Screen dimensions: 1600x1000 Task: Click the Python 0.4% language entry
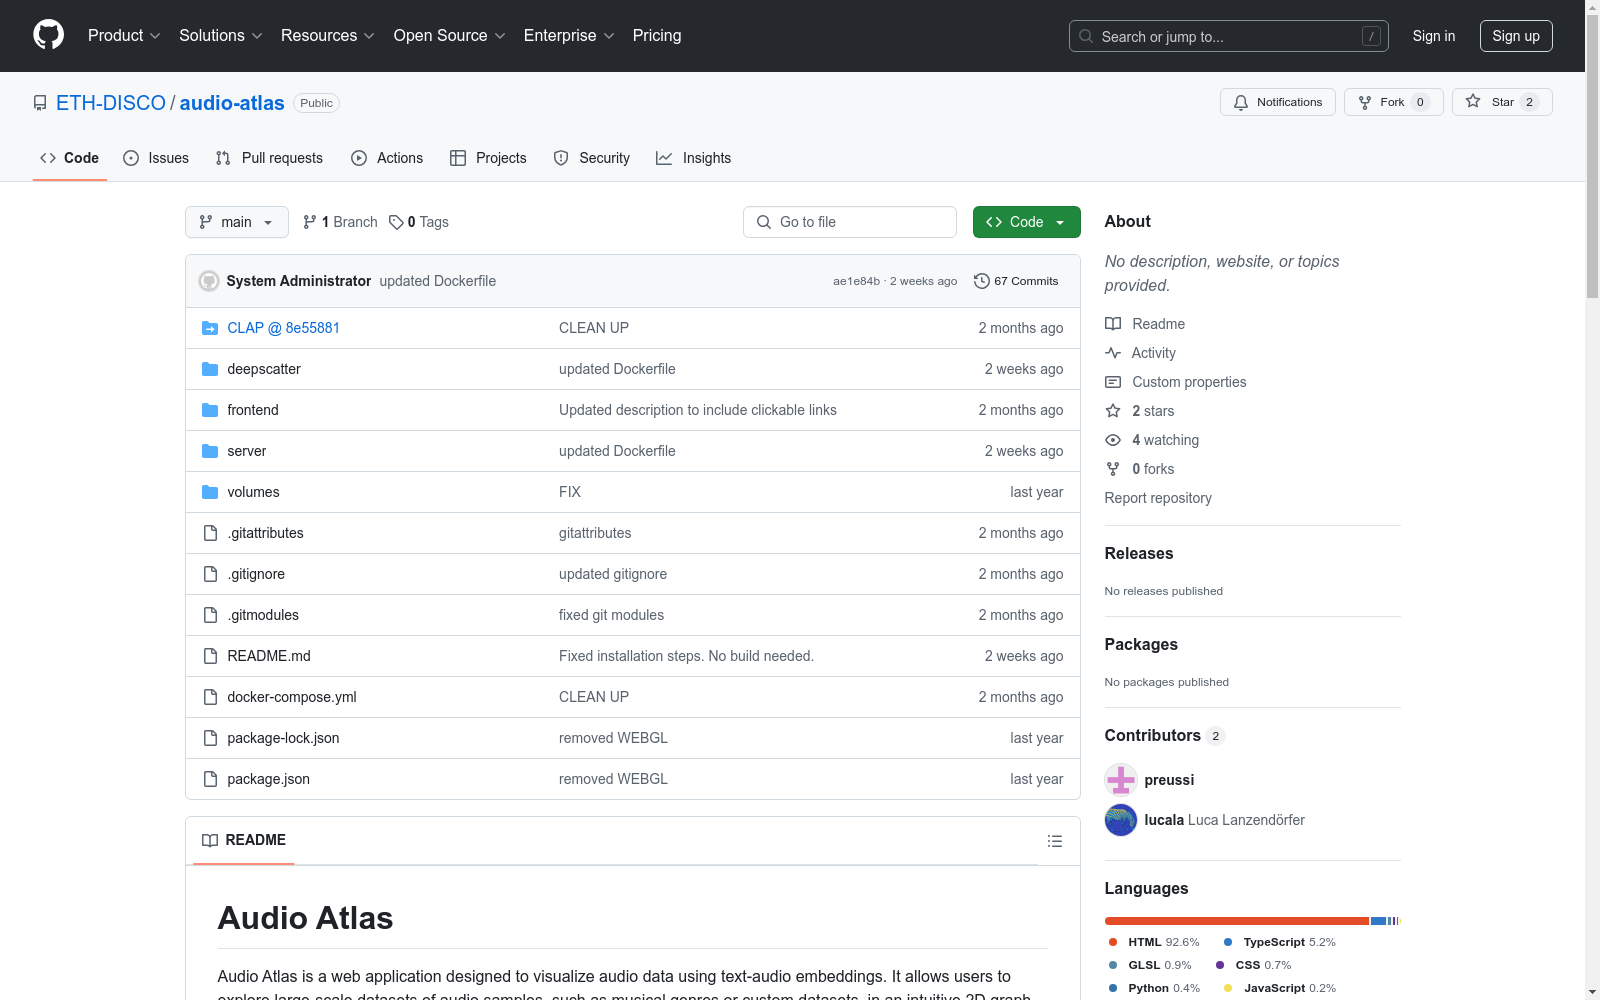[x=1154, y=988]
